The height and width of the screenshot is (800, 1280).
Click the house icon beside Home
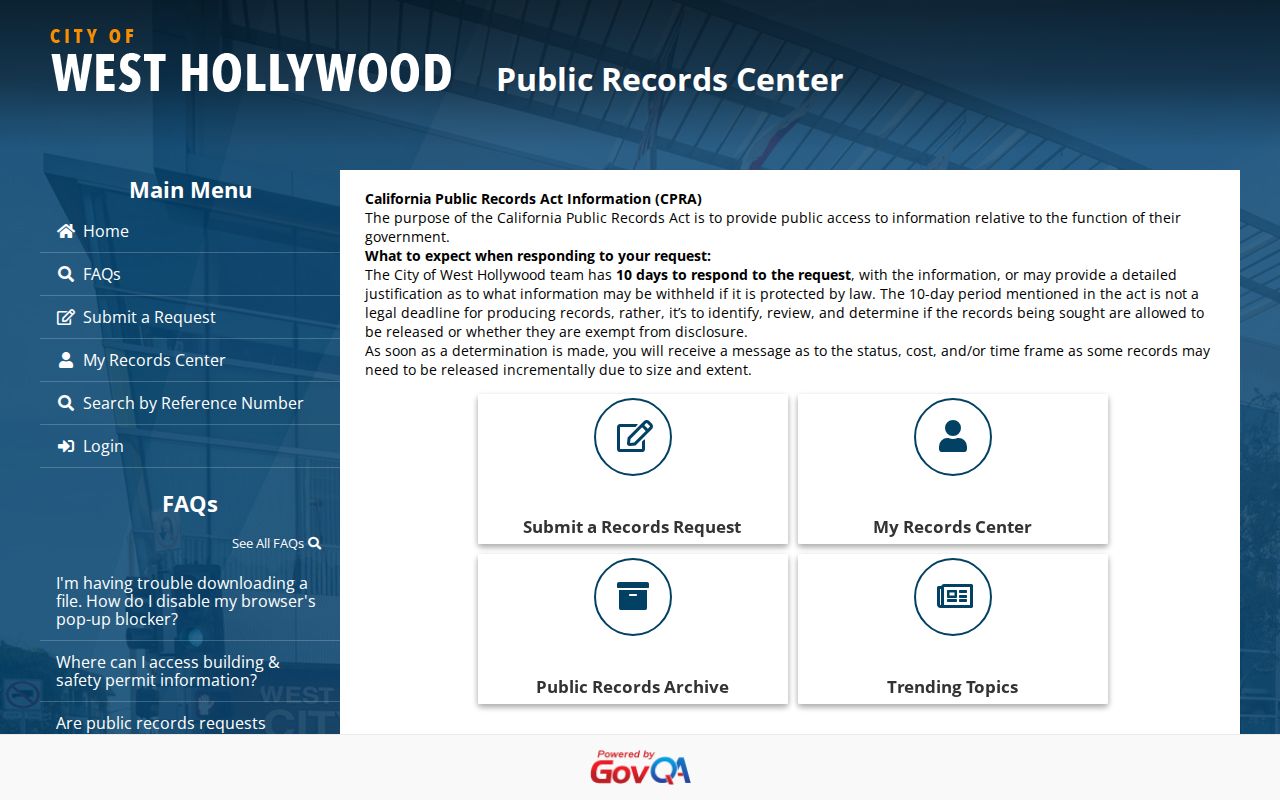(66, 231)
